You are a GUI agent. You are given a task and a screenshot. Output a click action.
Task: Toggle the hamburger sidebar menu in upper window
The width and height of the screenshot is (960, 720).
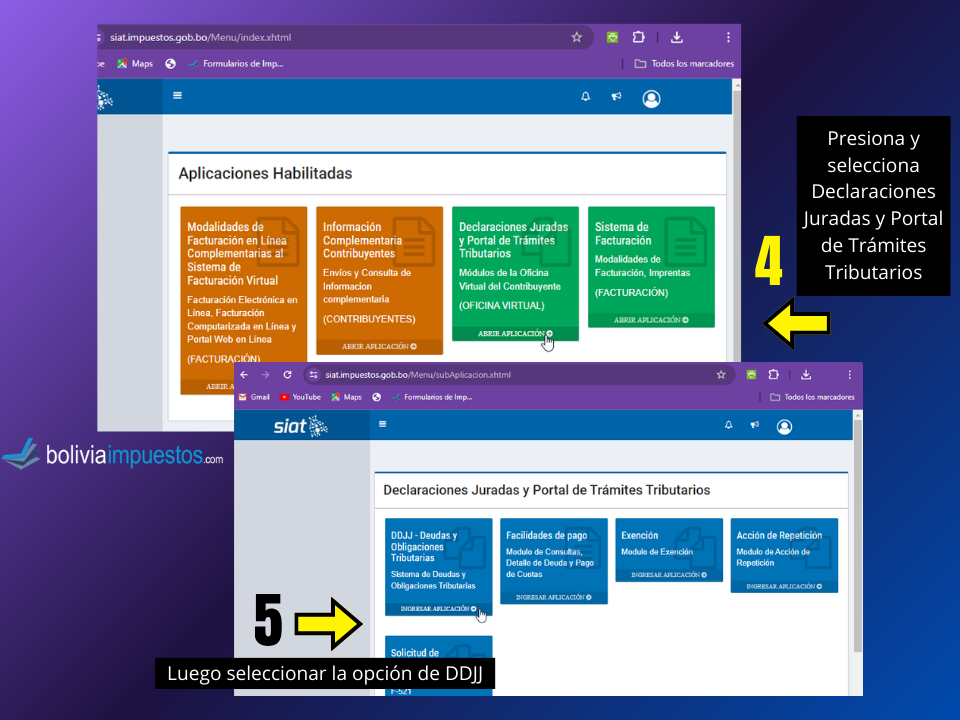pos(178,96)
